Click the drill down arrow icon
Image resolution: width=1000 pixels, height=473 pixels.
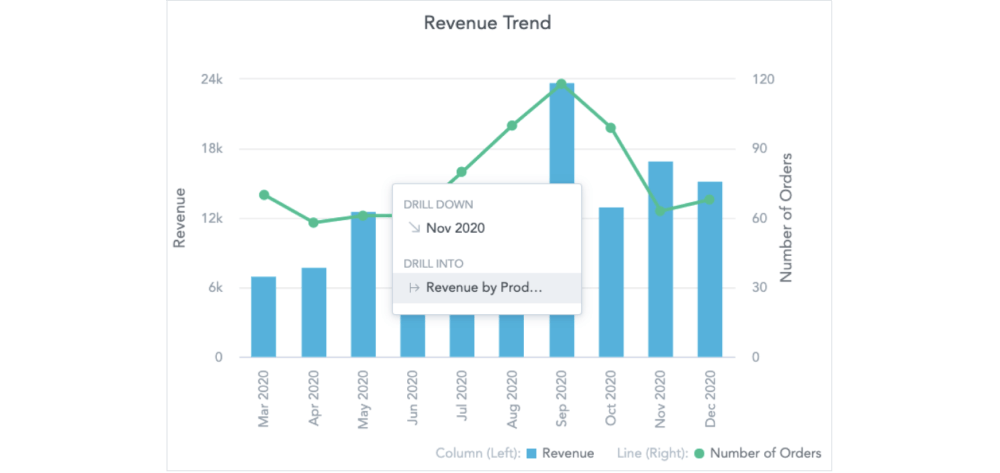(x=412, y=228)
